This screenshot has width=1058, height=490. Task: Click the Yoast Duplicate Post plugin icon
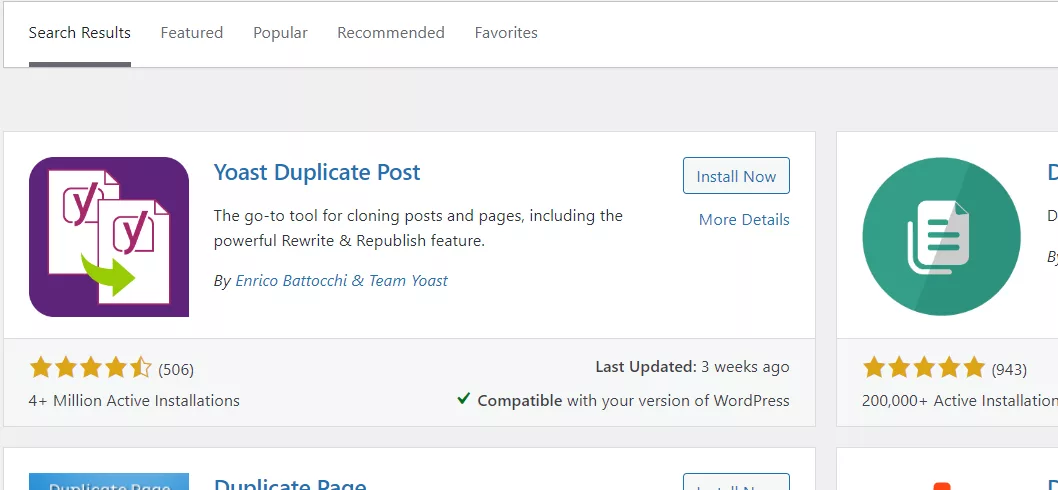109,237
